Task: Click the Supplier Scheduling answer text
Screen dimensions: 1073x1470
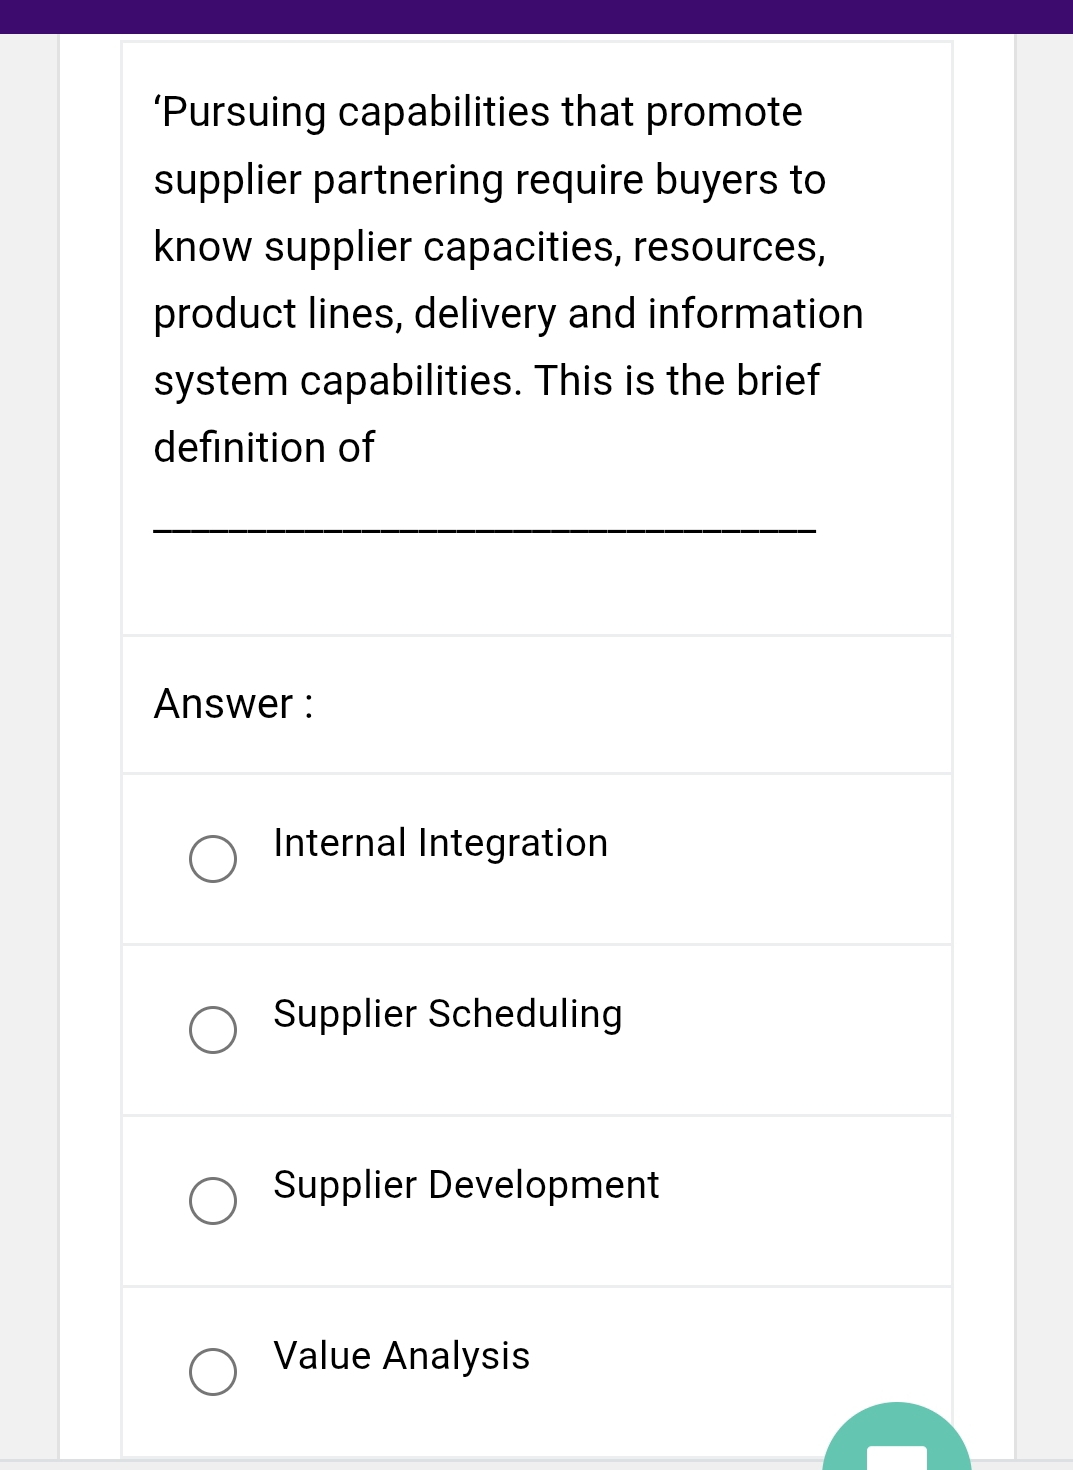Action: (x=447, y=1014)
